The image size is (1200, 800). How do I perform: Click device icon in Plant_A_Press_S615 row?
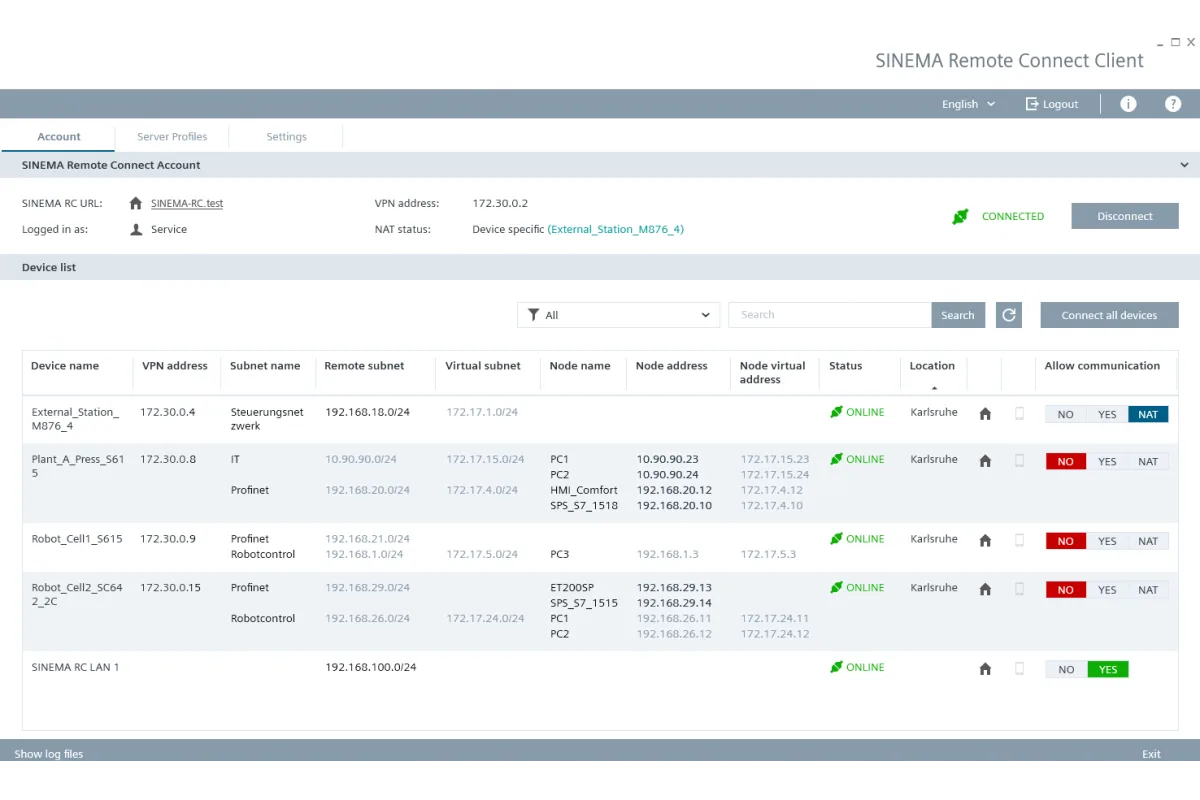1020,461
